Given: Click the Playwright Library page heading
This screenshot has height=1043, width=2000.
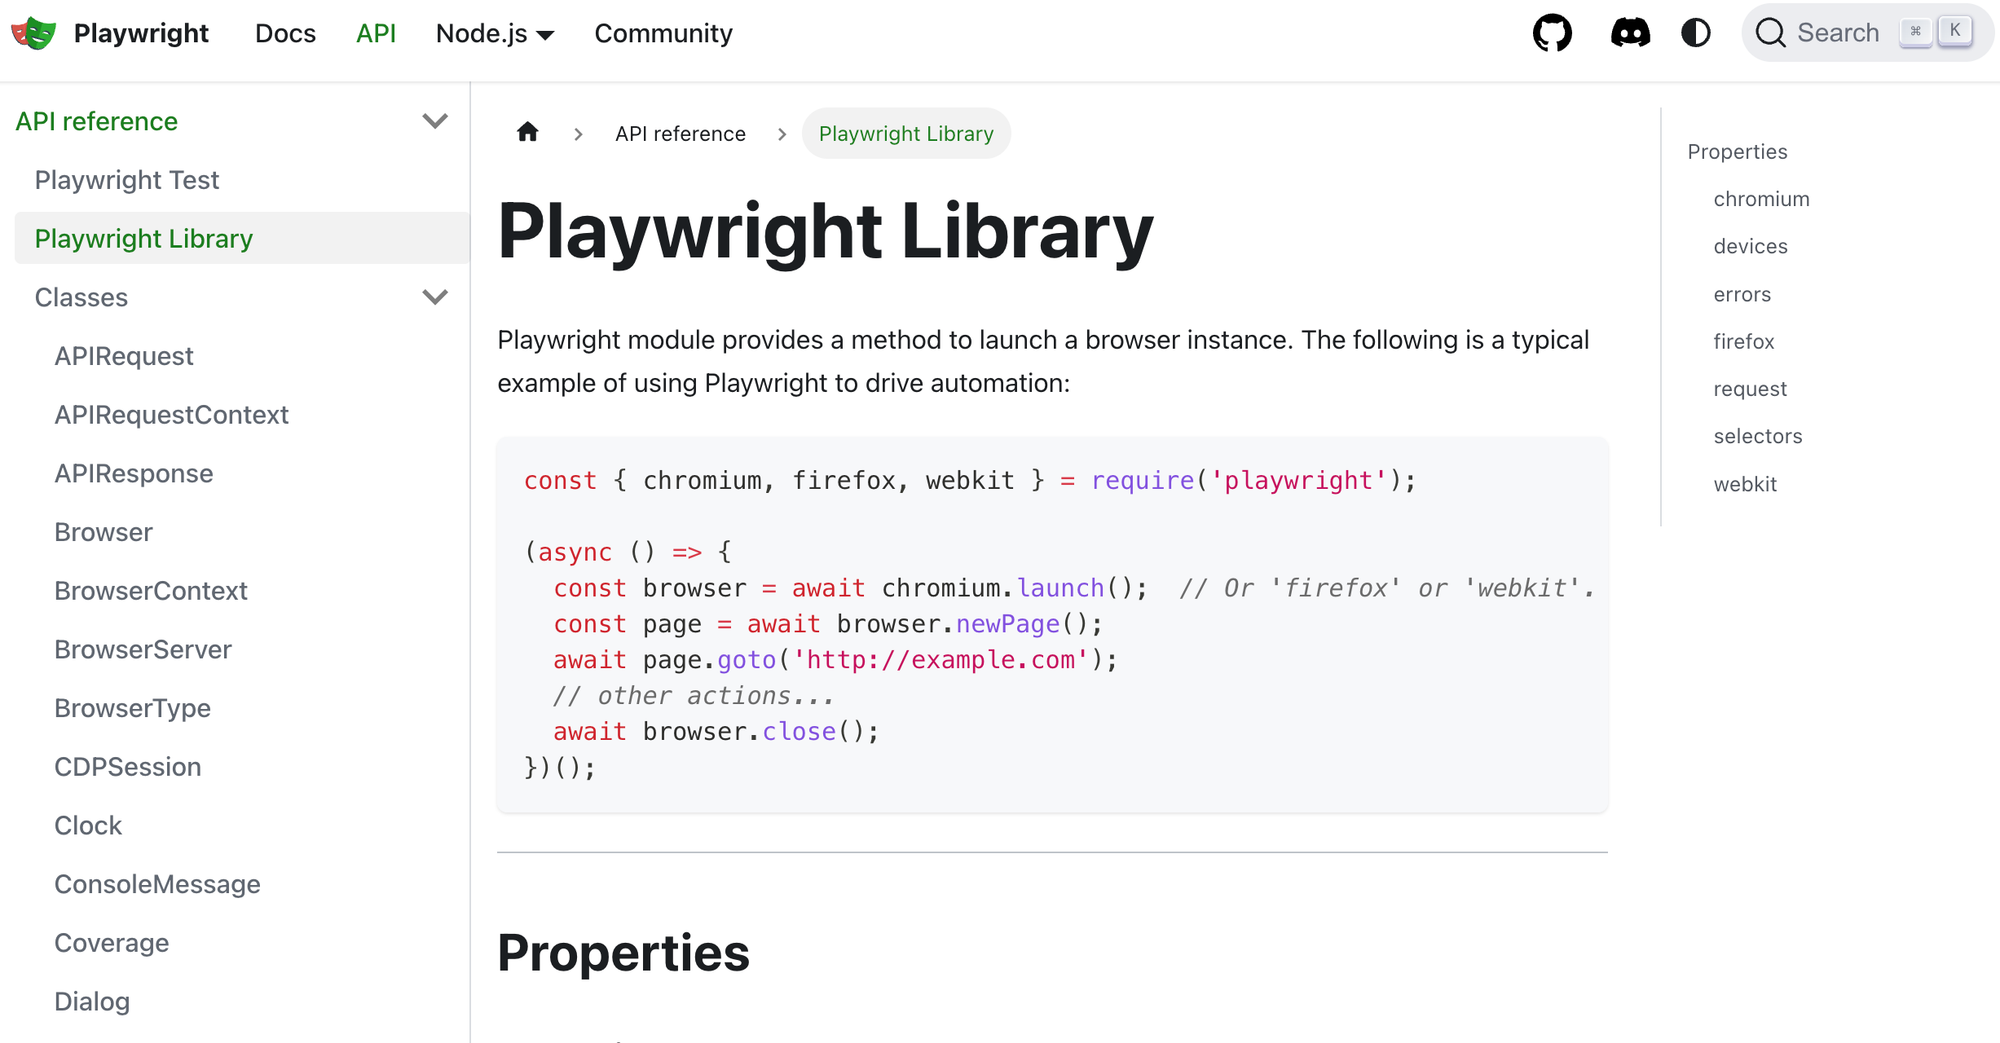Looking at the screenshot, I should click(825, 231).
